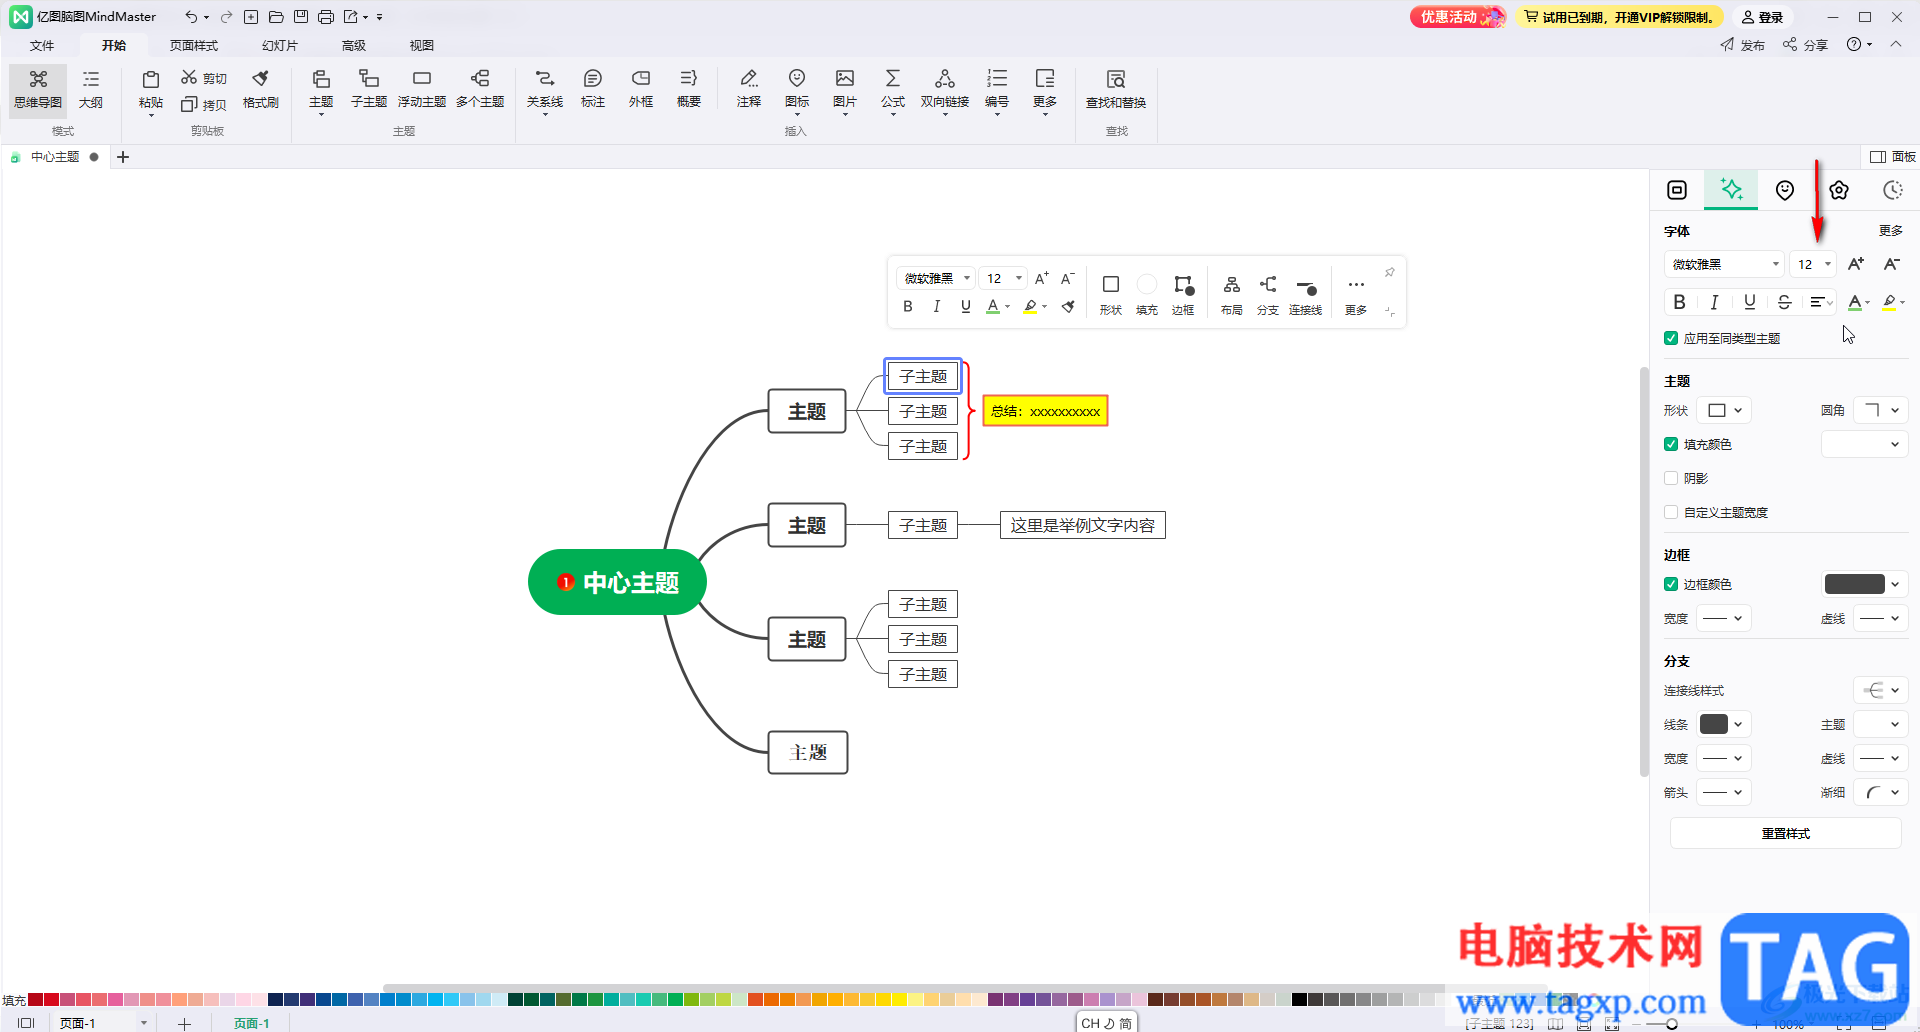The width and height of the screenshot is (1920, 1032).
Task: Open the File menu
Action: tap(42, 45)
